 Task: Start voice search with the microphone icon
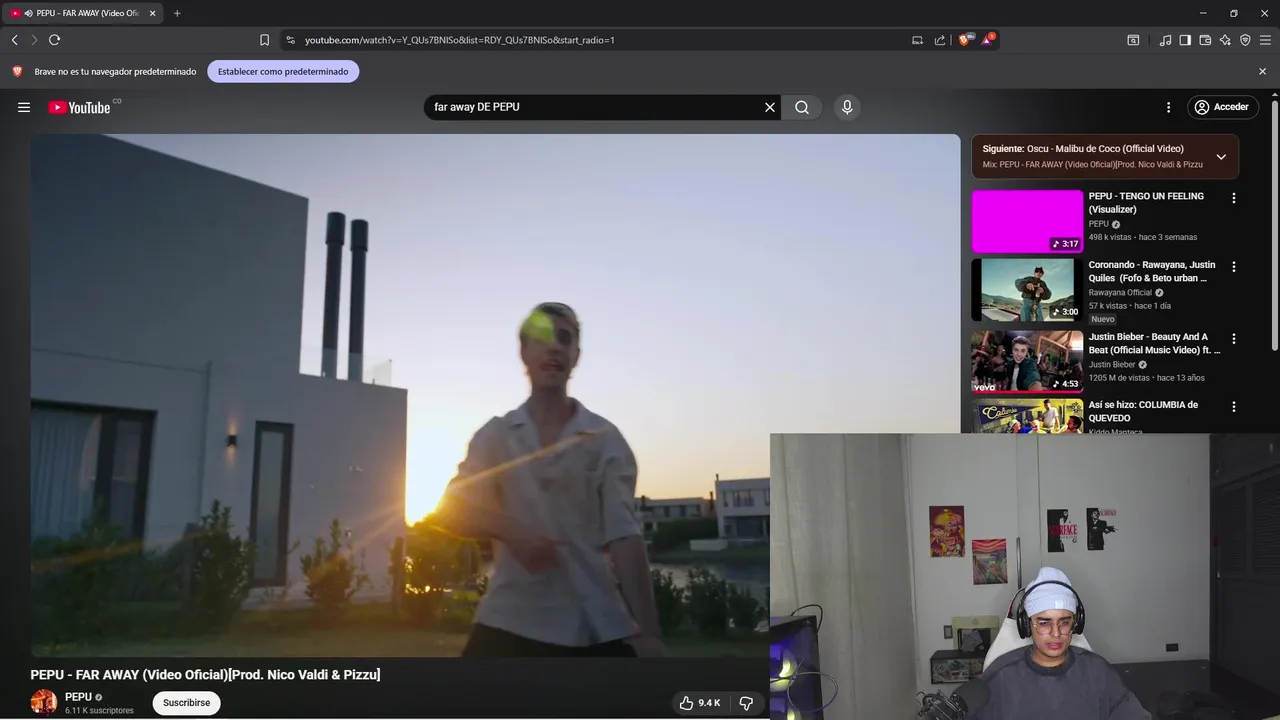tap(847, 107)
